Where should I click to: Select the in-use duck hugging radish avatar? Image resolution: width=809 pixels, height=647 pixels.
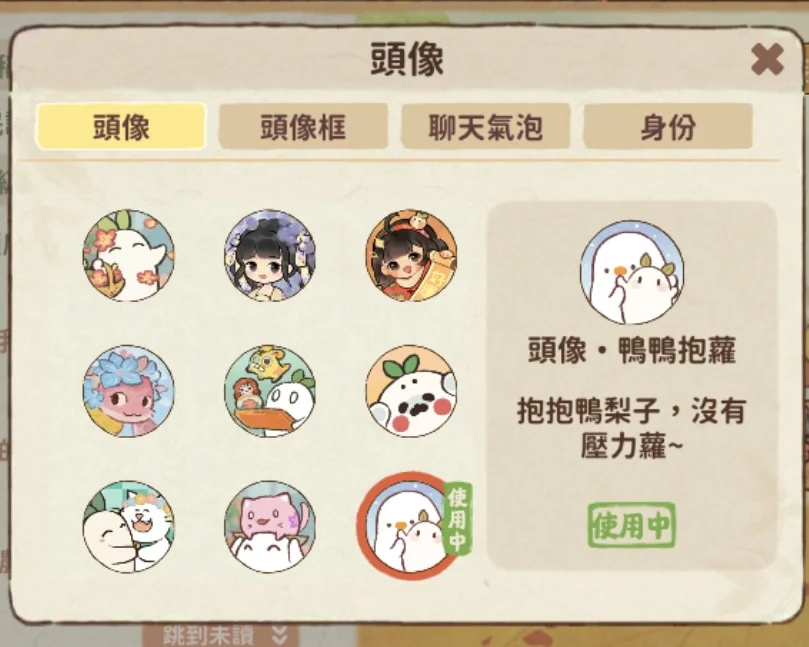point(410,526)
